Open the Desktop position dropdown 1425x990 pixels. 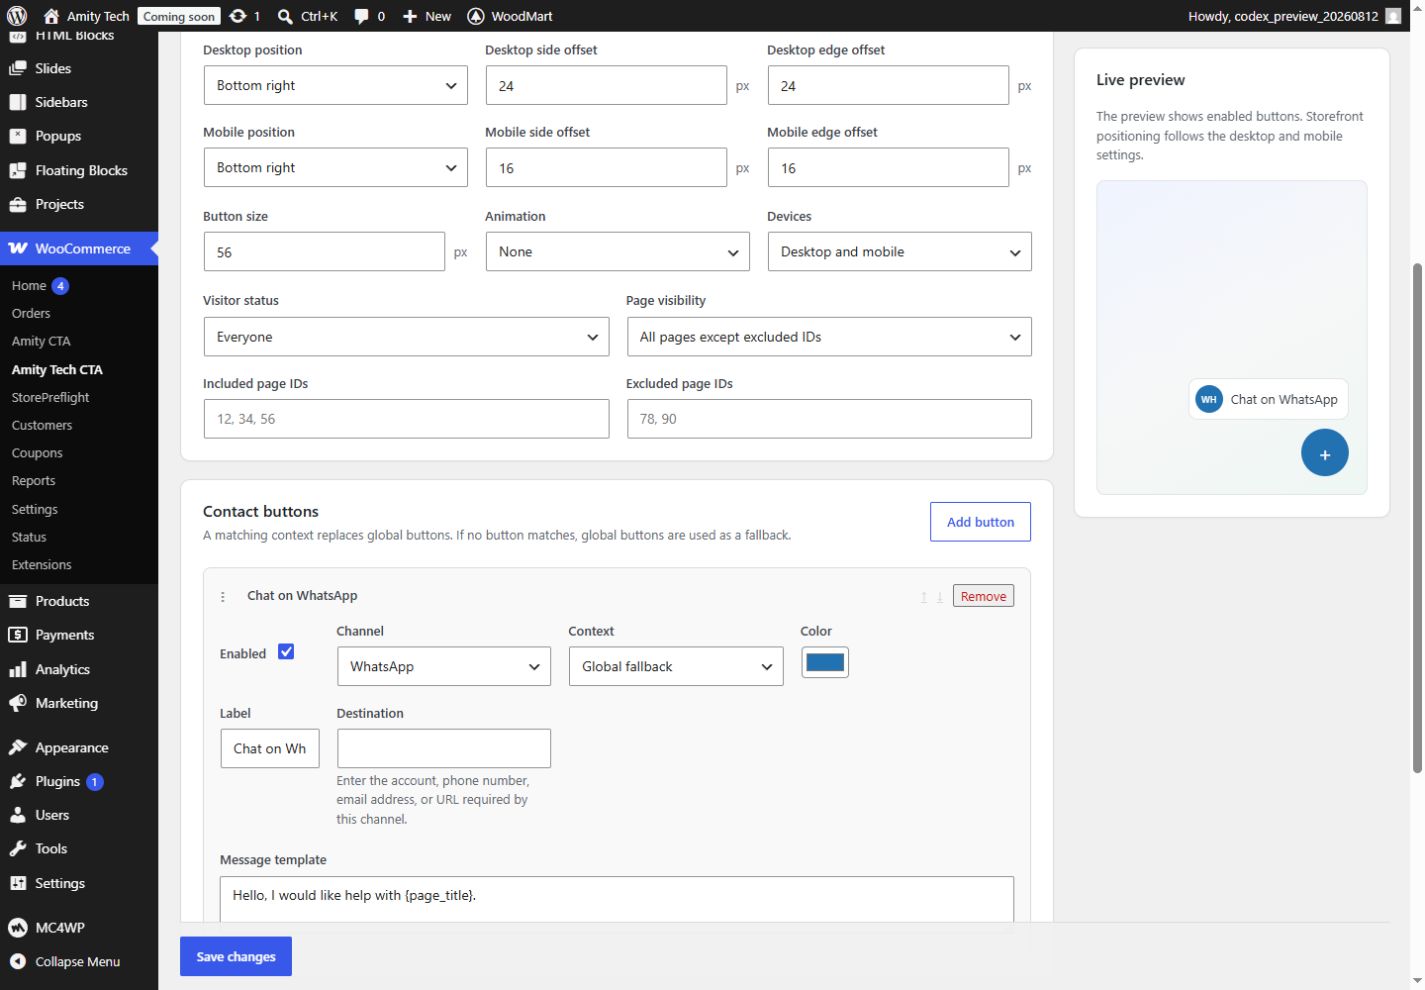[x=335, y=85]
